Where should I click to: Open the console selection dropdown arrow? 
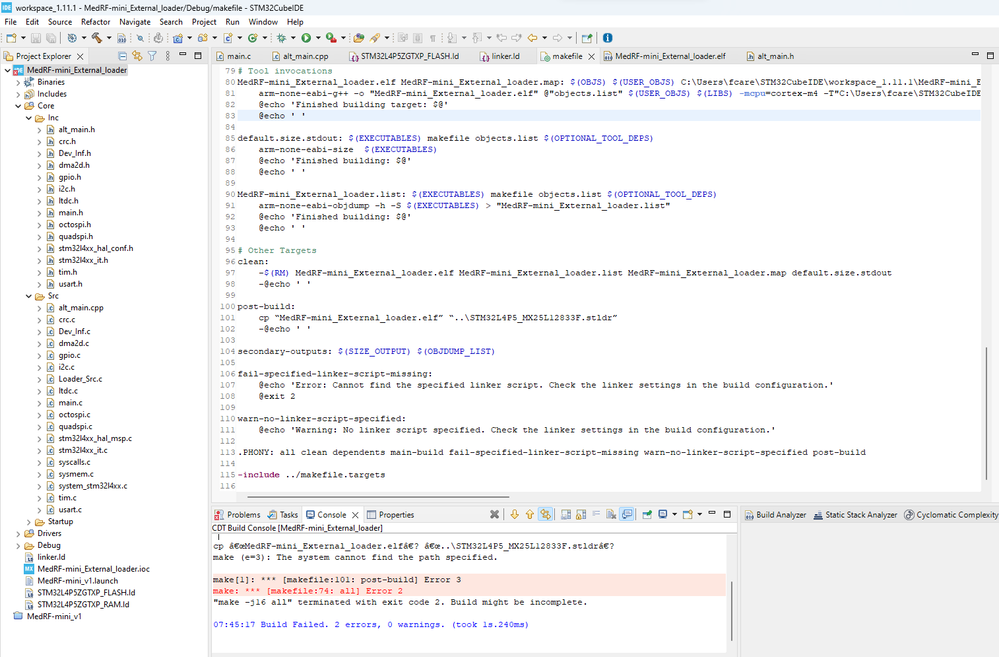click(675, 514)
